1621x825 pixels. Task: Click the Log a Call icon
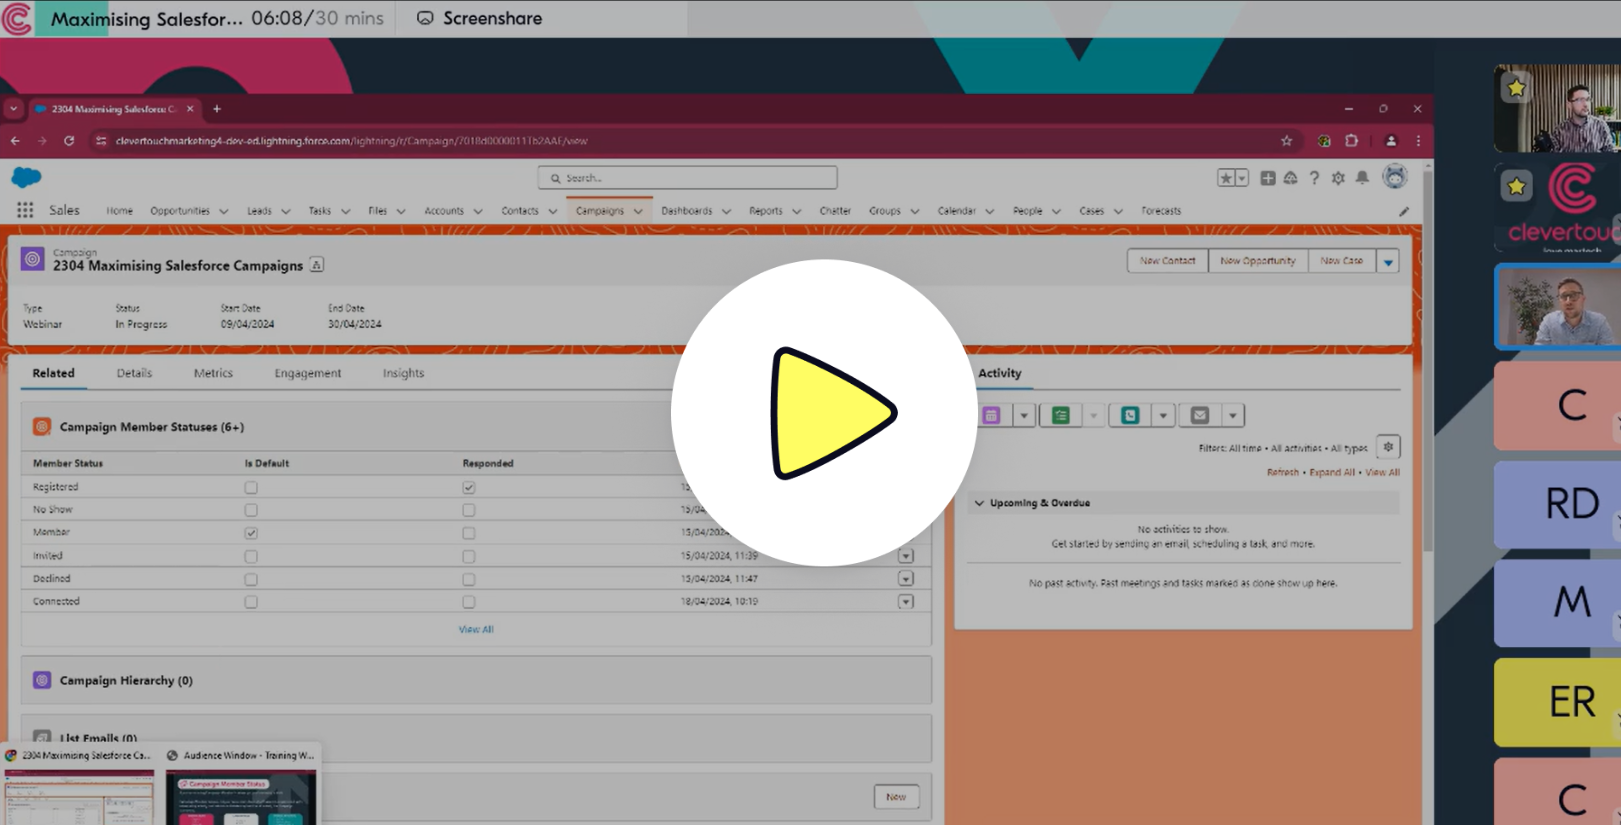(1130, 415)
